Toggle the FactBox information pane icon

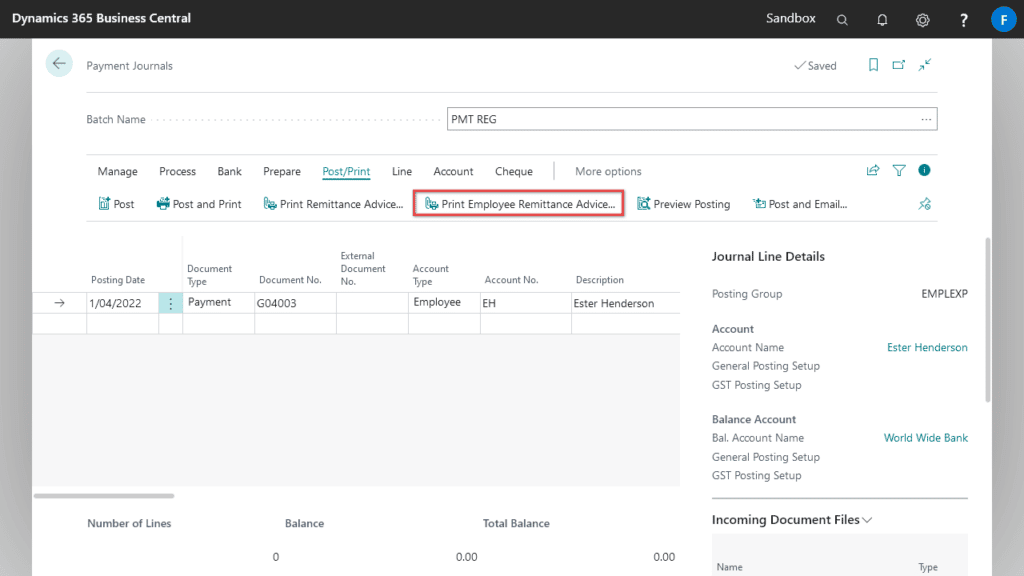tap(925, 171)
